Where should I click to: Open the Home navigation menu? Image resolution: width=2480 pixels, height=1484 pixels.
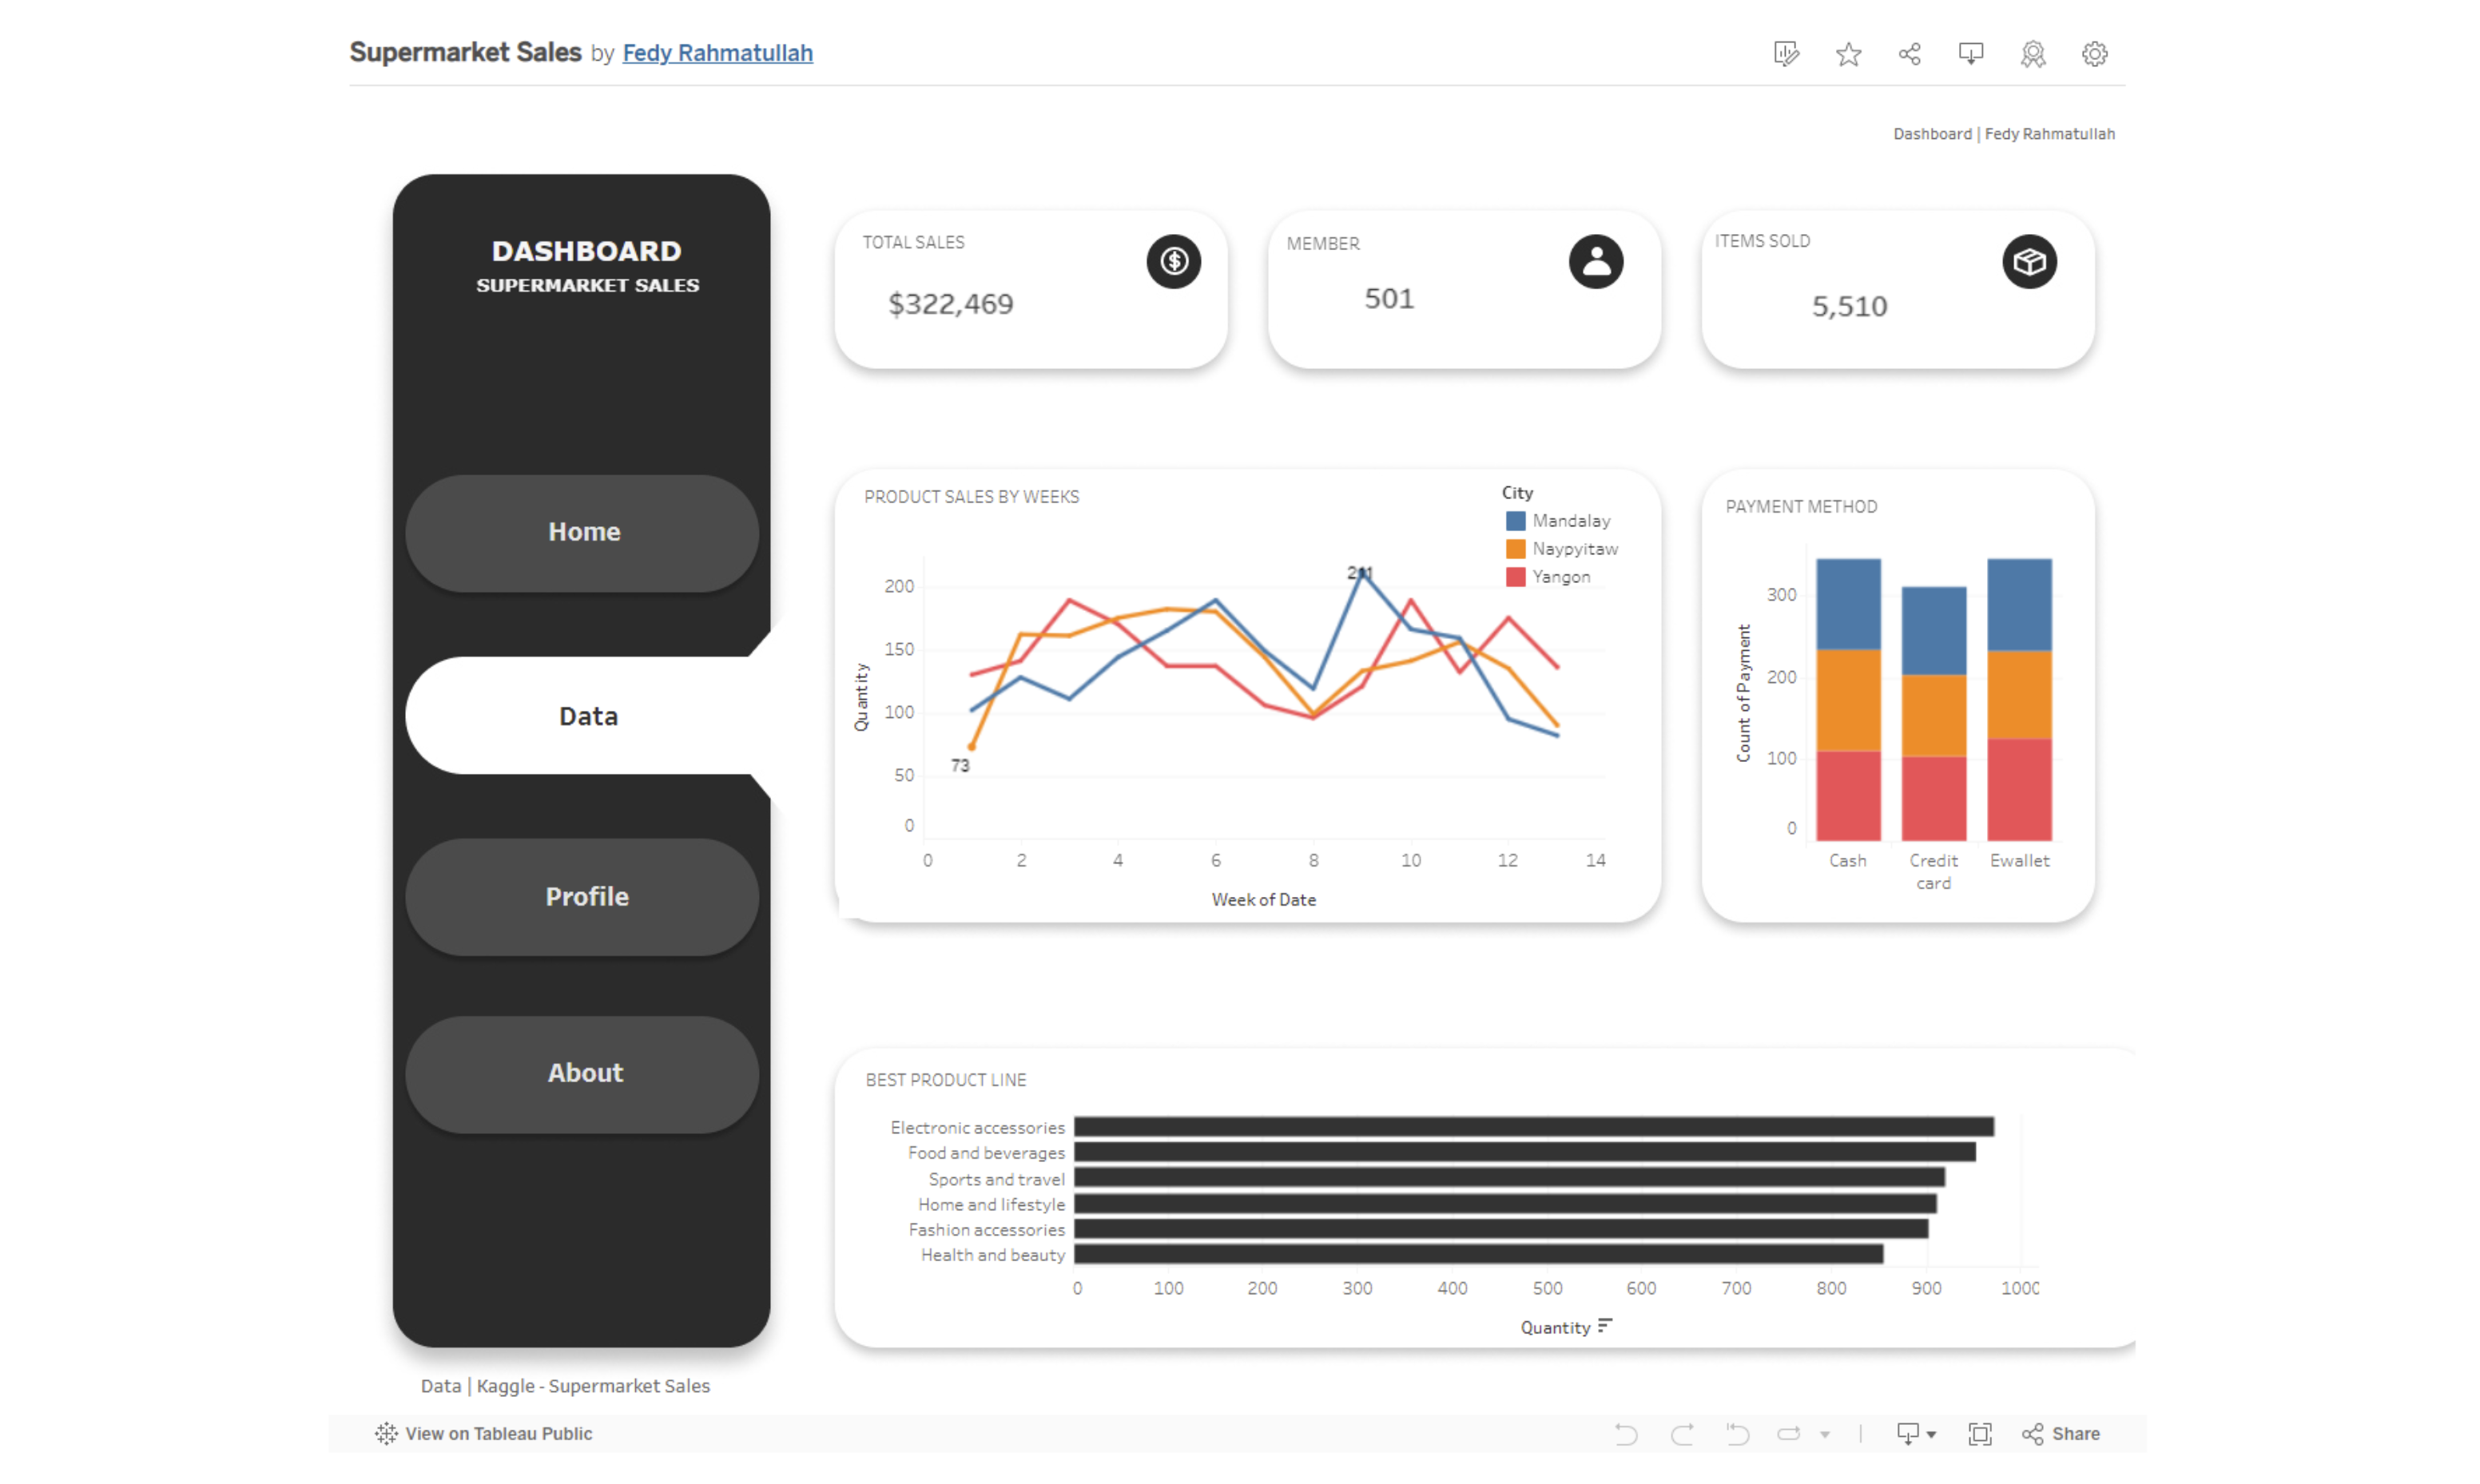point(583,530)
